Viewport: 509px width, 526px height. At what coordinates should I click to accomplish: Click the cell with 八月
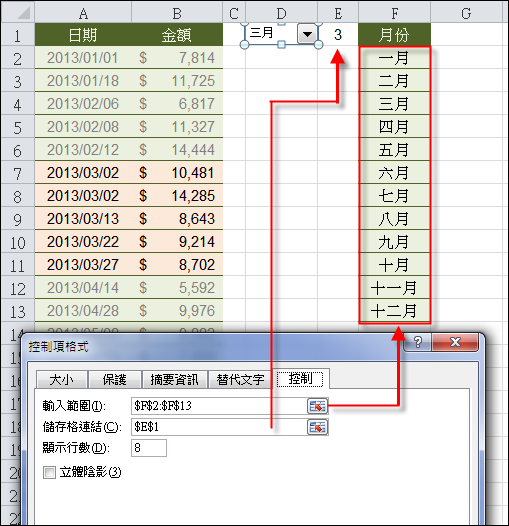(x=394, y=219)
